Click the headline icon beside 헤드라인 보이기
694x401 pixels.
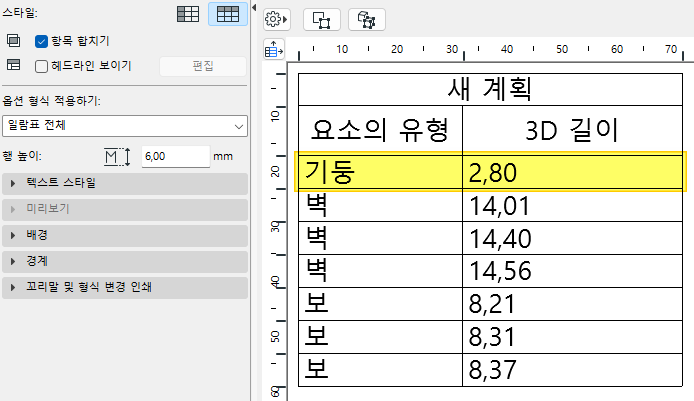[13, 65]
